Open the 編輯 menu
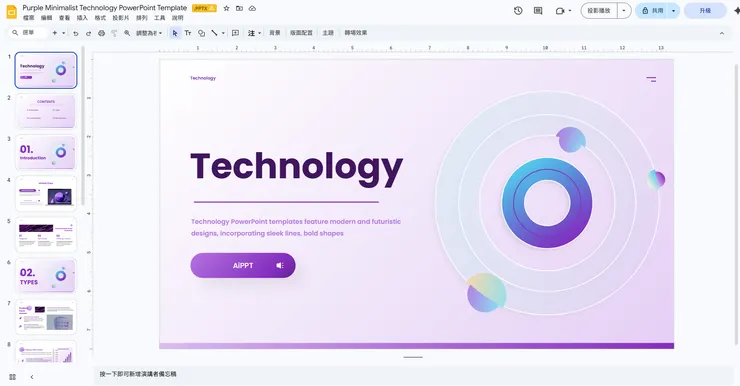 [46, 18]
